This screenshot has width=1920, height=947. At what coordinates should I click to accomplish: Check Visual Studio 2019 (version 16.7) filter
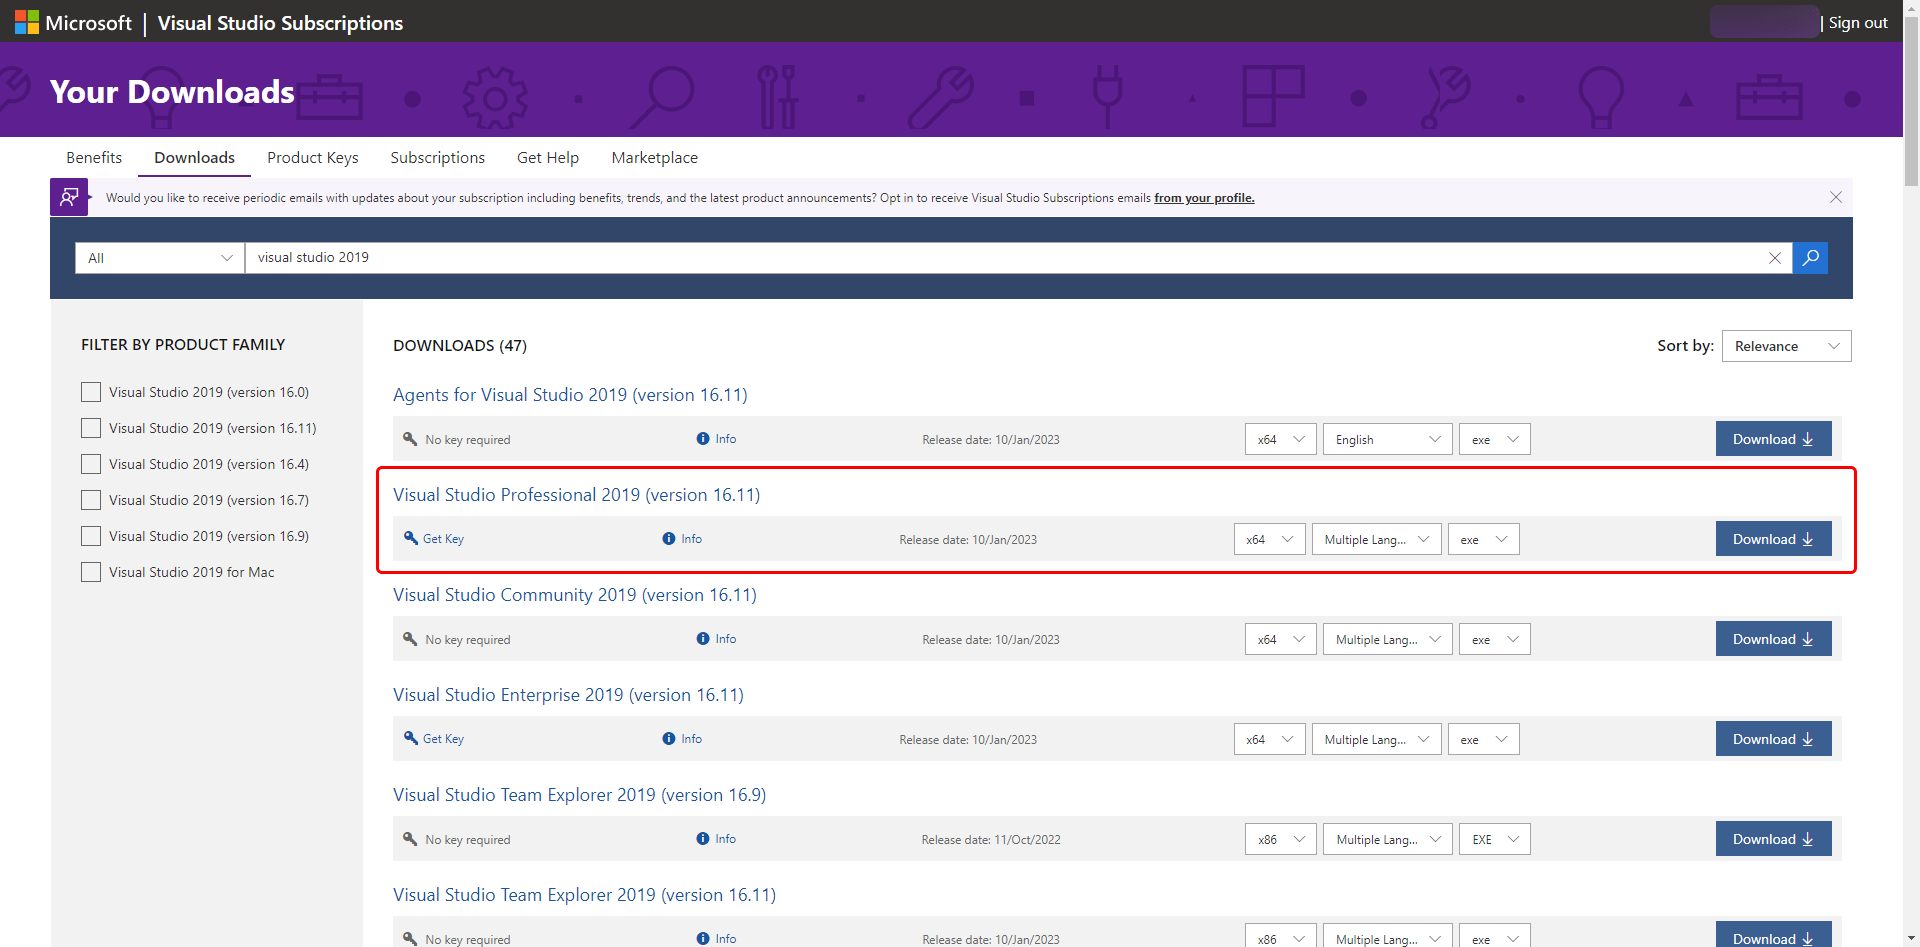pyautogui.click(x=91, y=500)
